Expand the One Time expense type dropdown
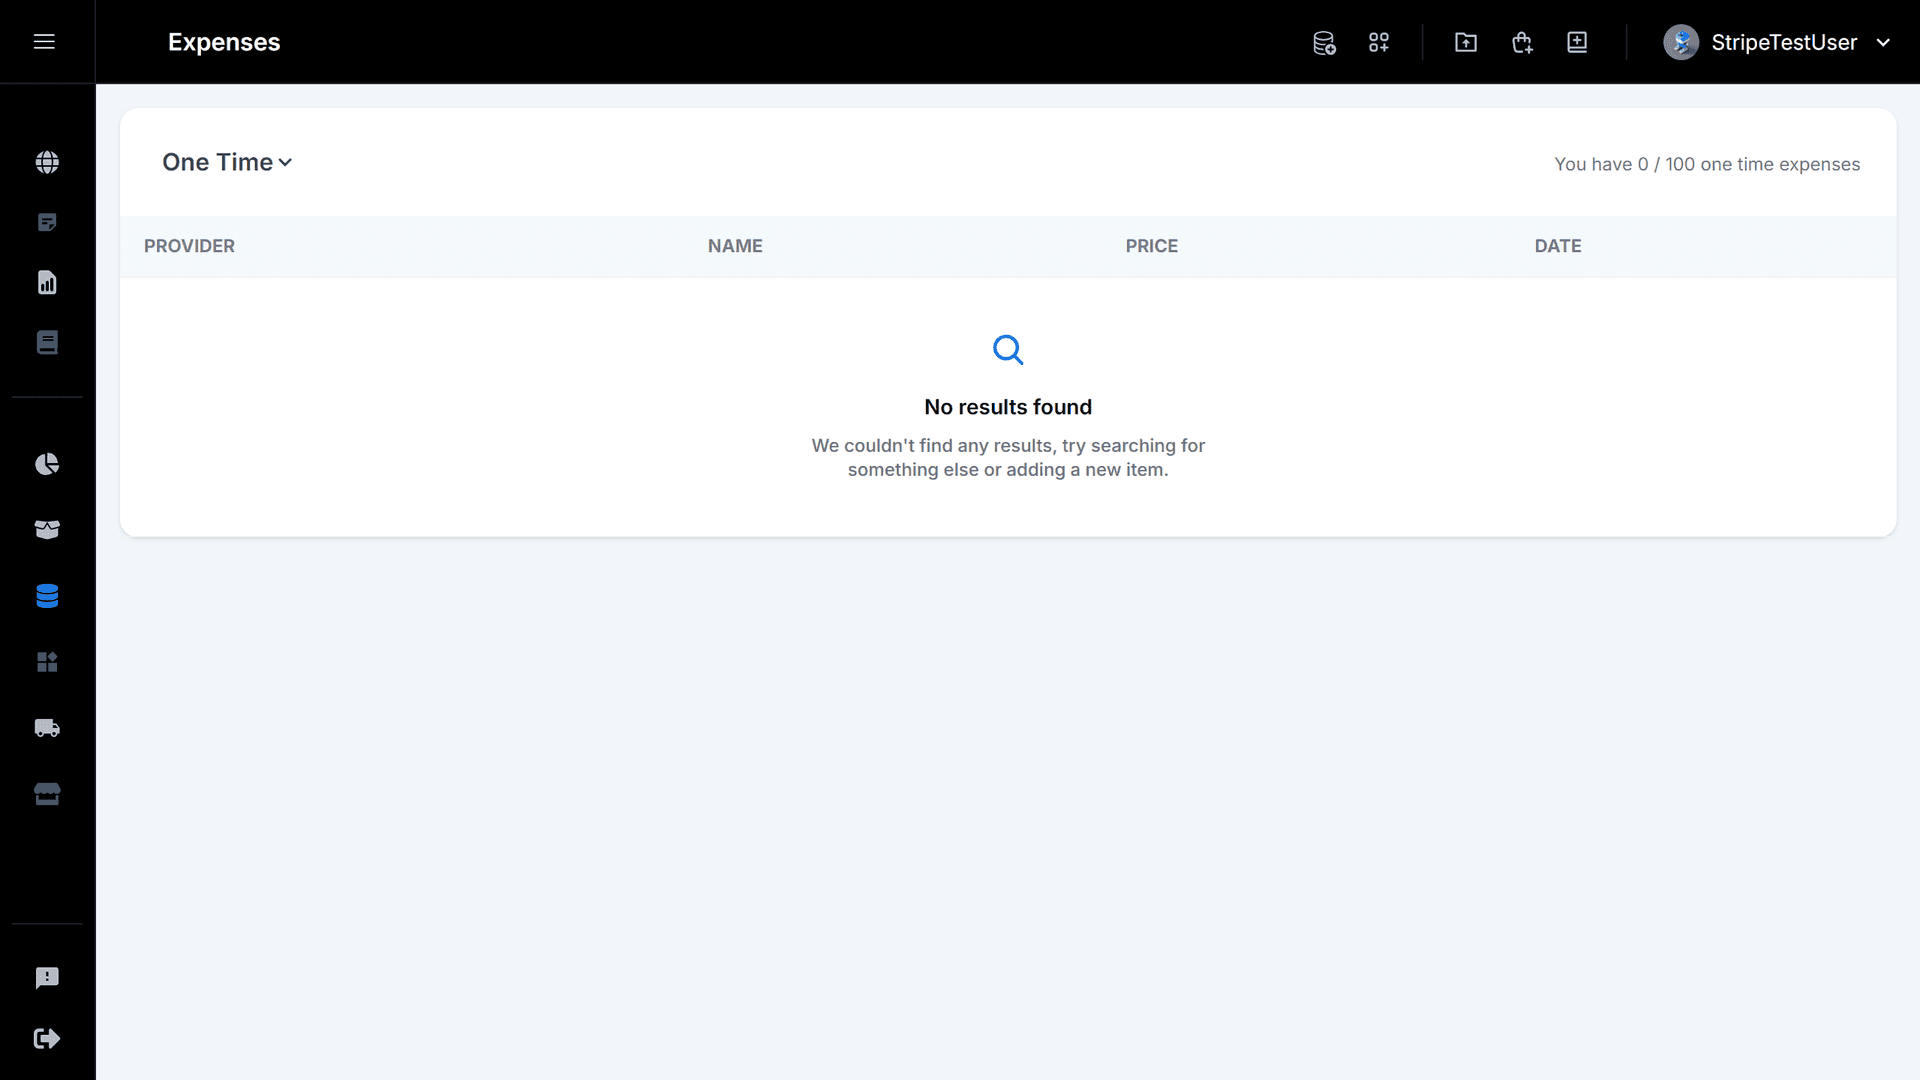This screenshot has height=1080, width=1920. coord(227,162)
